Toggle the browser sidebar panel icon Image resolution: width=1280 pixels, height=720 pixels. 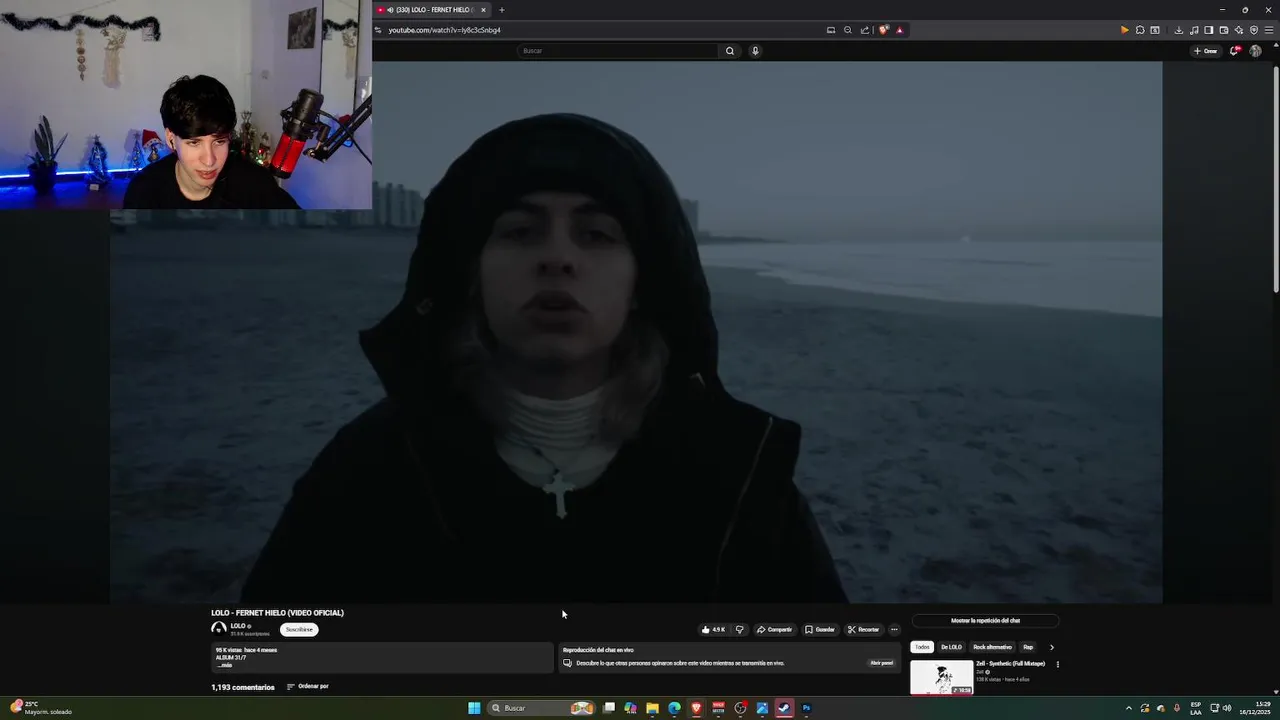click(x=1209, y=30)
